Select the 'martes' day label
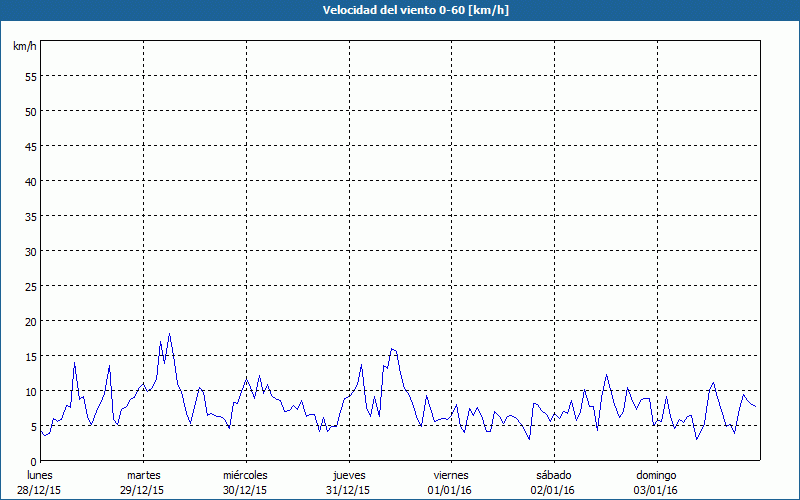Image resolution: width=800 pixels, height=500 pixels. [x=143, y=475]
